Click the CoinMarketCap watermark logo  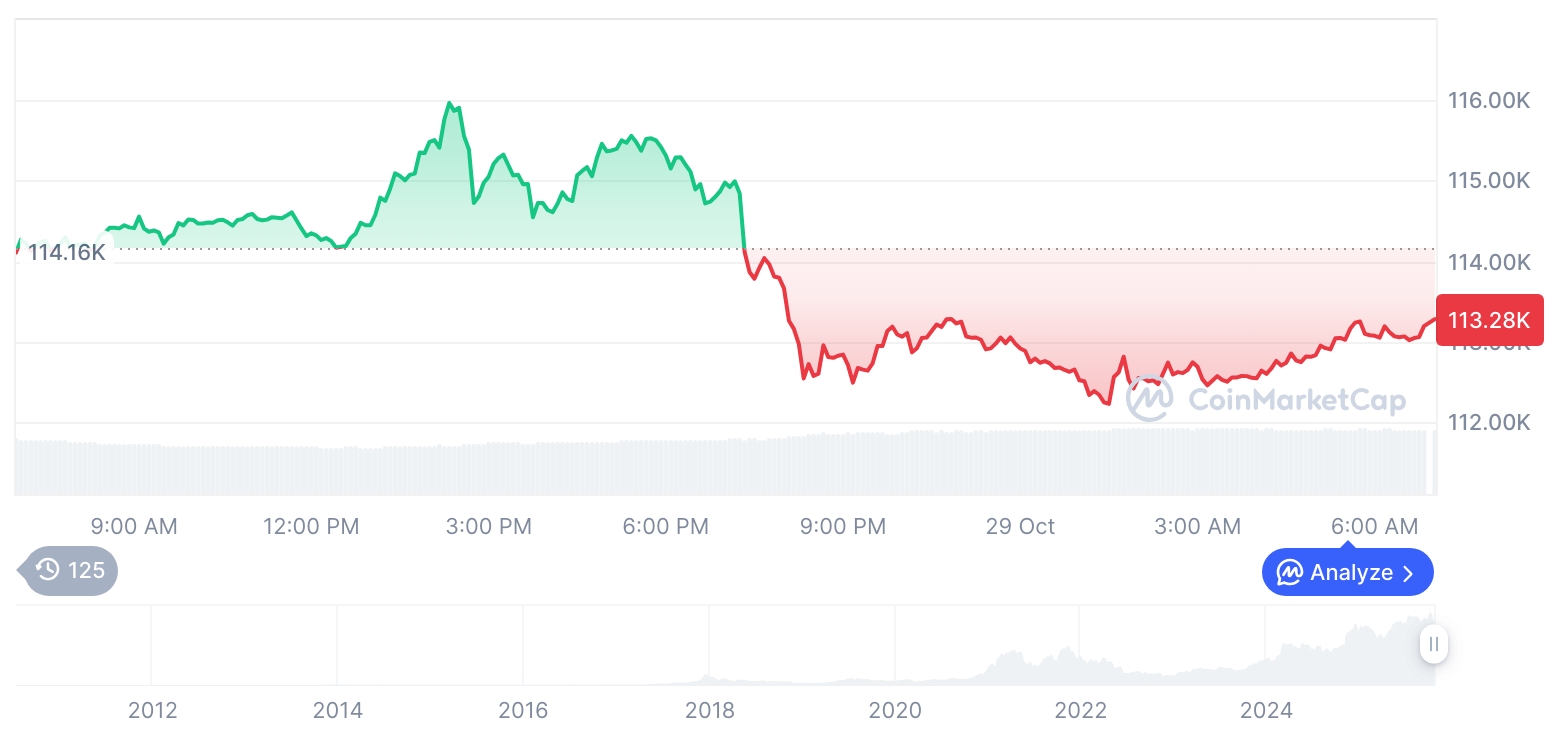pyautogui.click(x=1148, y=399)
